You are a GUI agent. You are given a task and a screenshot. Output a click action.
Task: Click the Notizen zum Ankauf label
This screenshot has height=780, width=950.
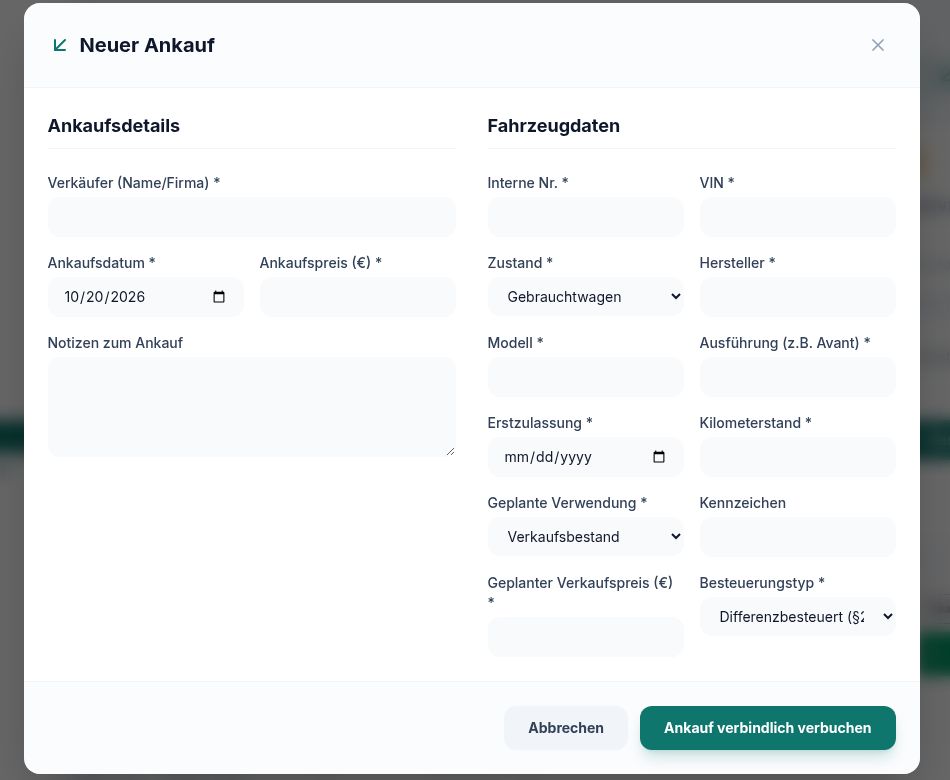[x=115, y=342]
